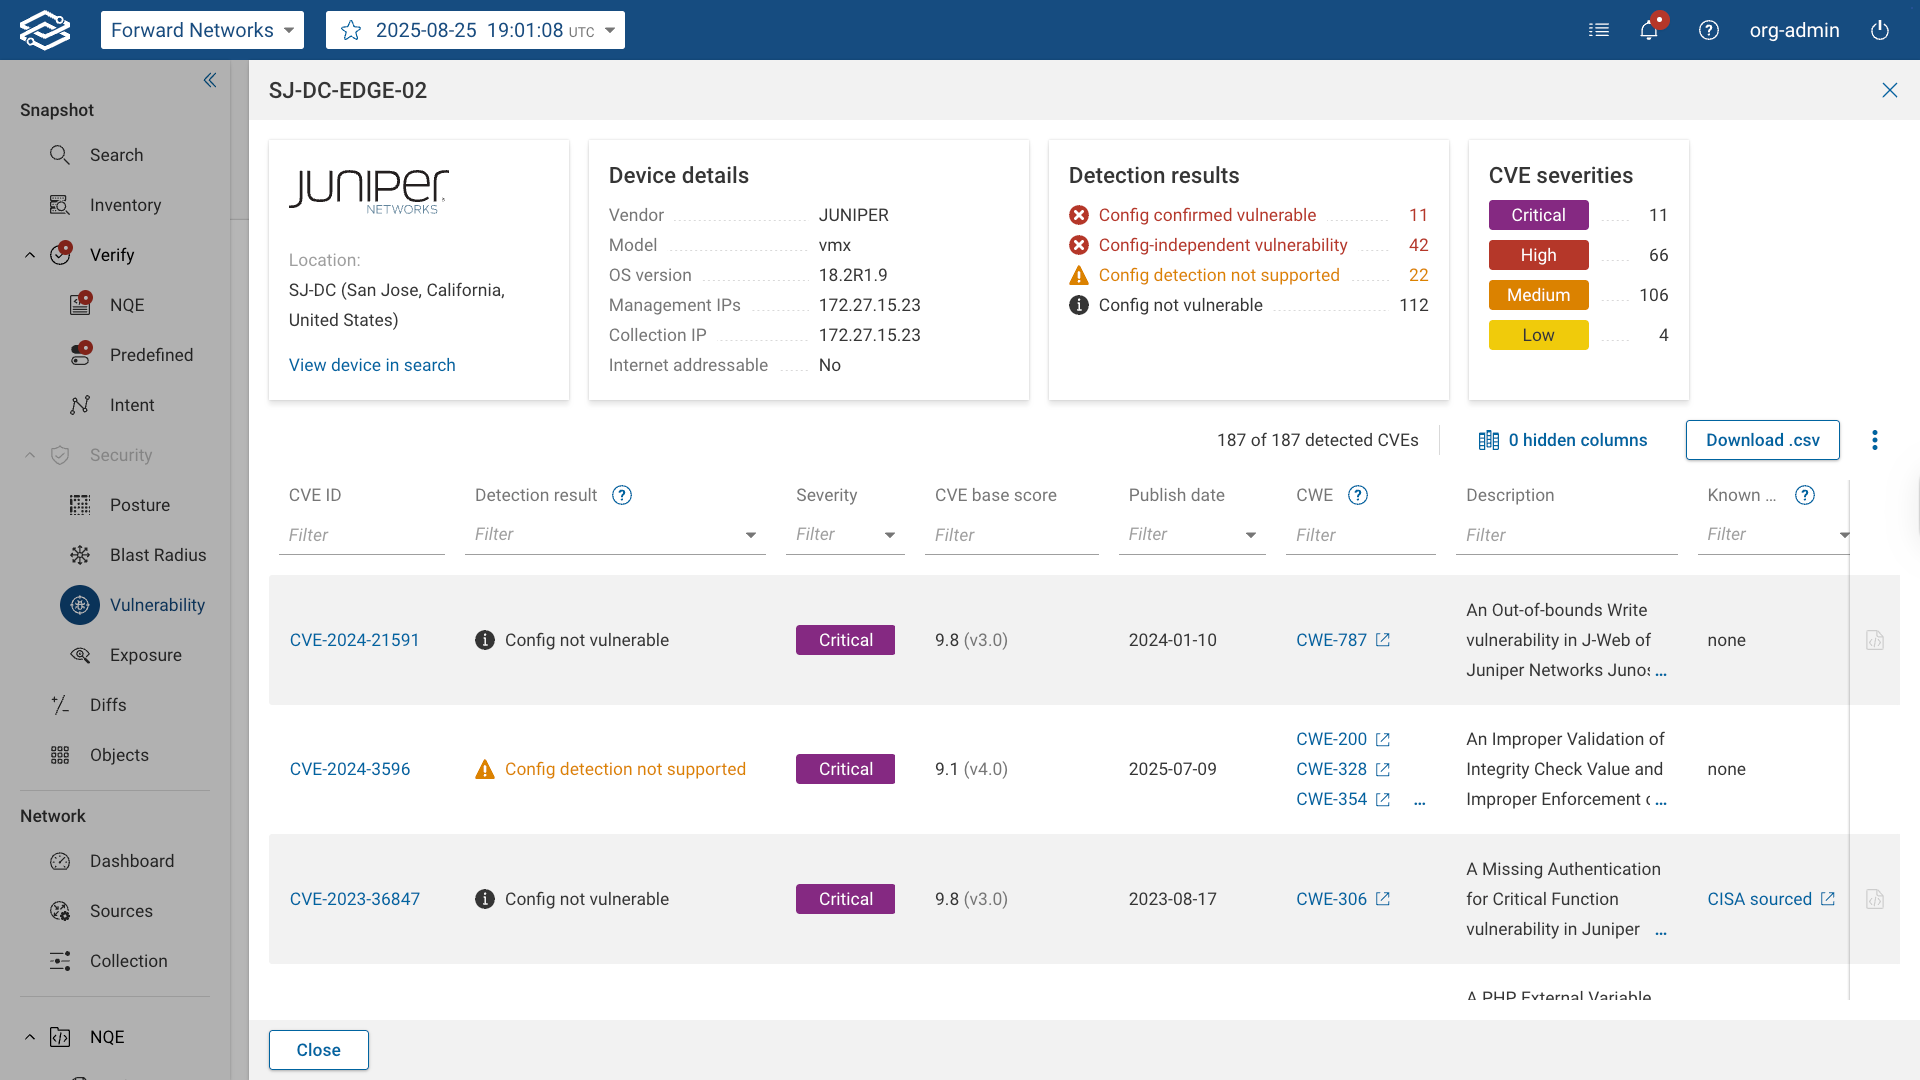The width and height of the screenshot is (1920, 1080).
Task: Click the Forward Networks logo
Action: click(x=46, y=30)
